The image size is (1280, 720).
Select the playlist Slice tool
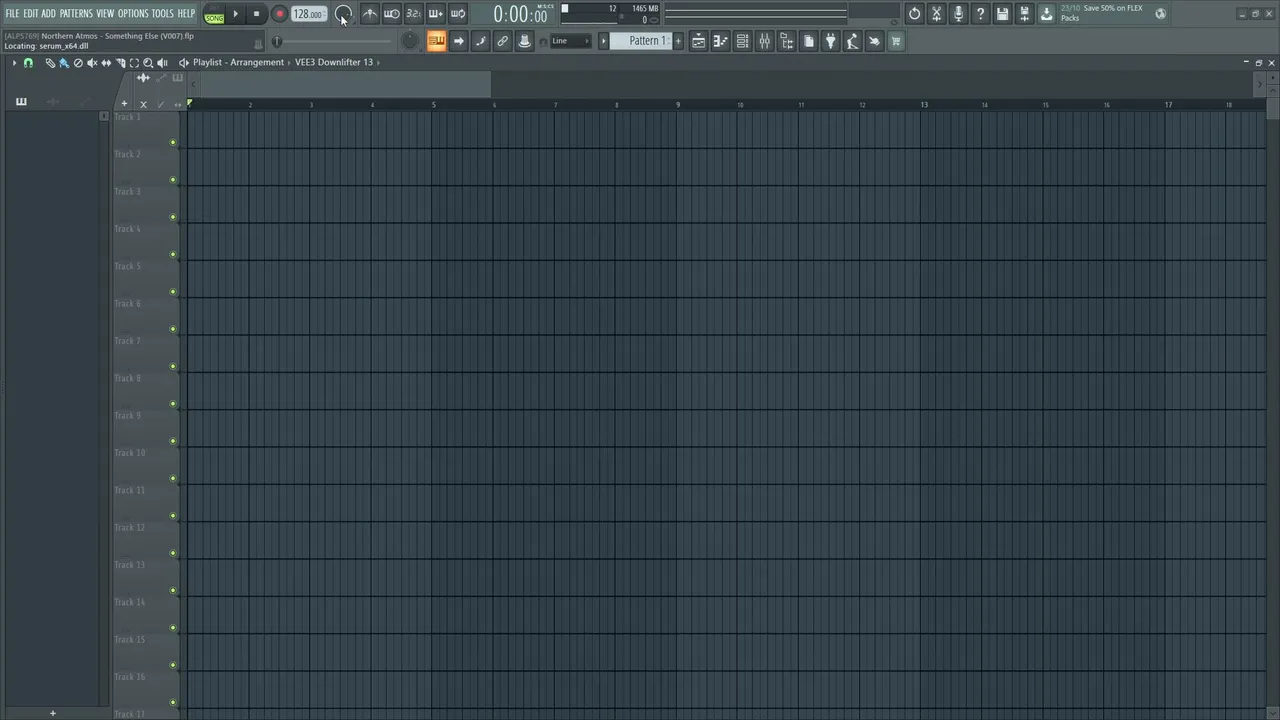click(x=120, y=62)
